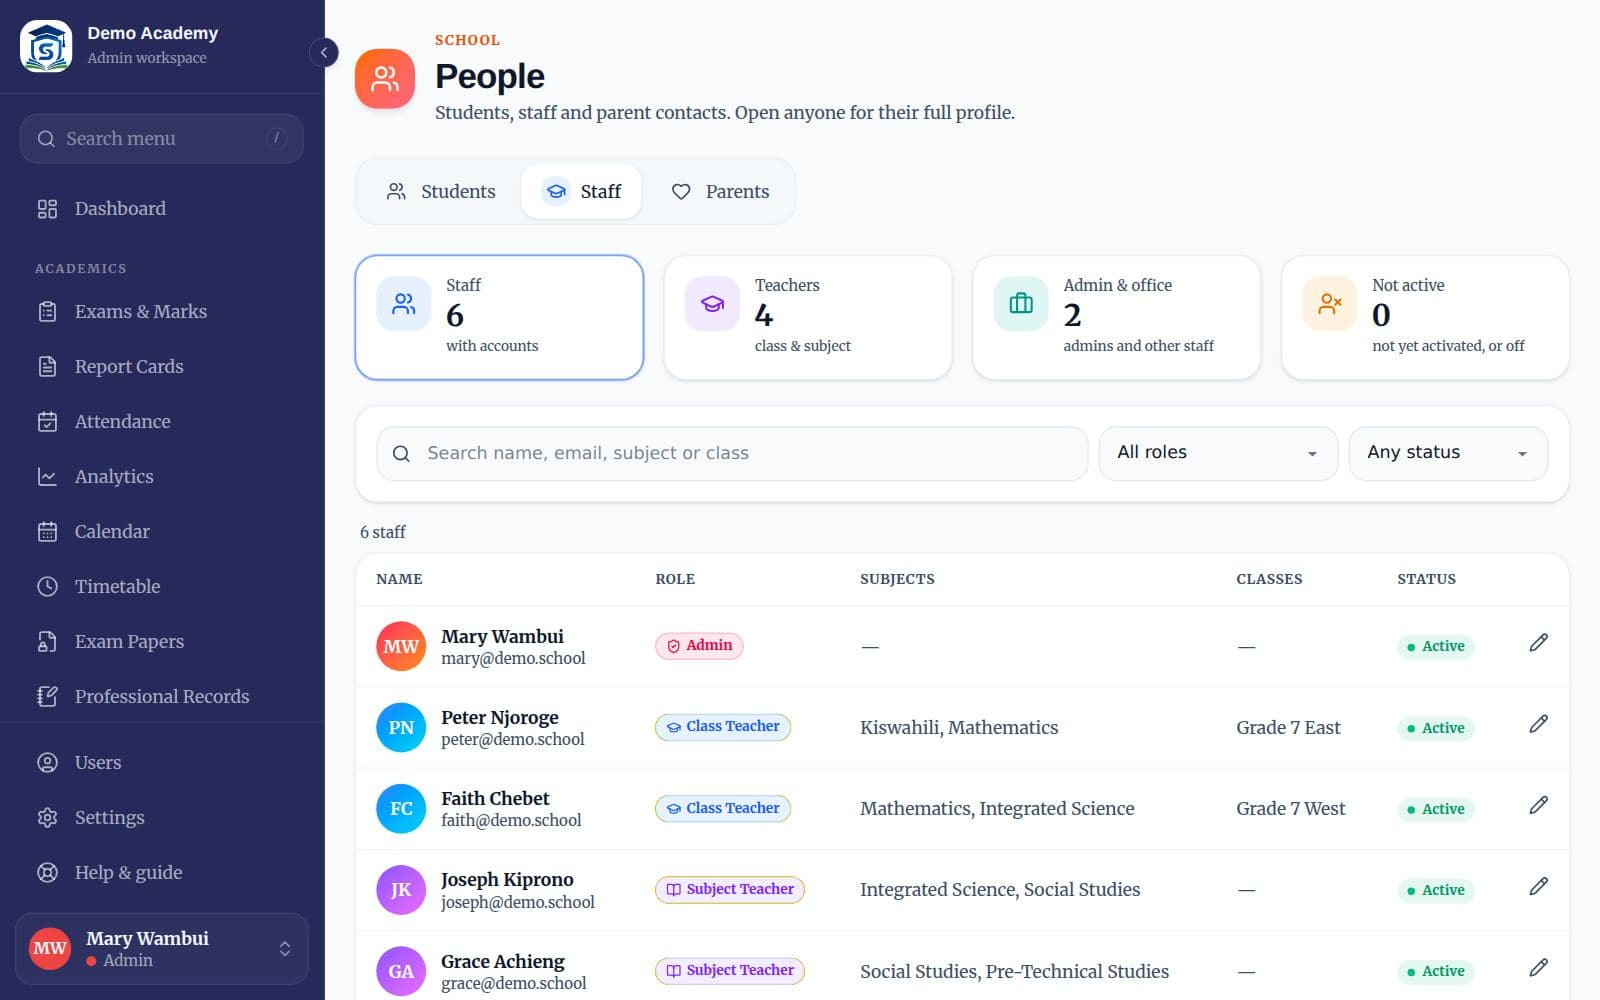Screen dimensions: 1600x1000
Task: Click the Help & guide lifebuoy icon
Action: coord(47,873)
